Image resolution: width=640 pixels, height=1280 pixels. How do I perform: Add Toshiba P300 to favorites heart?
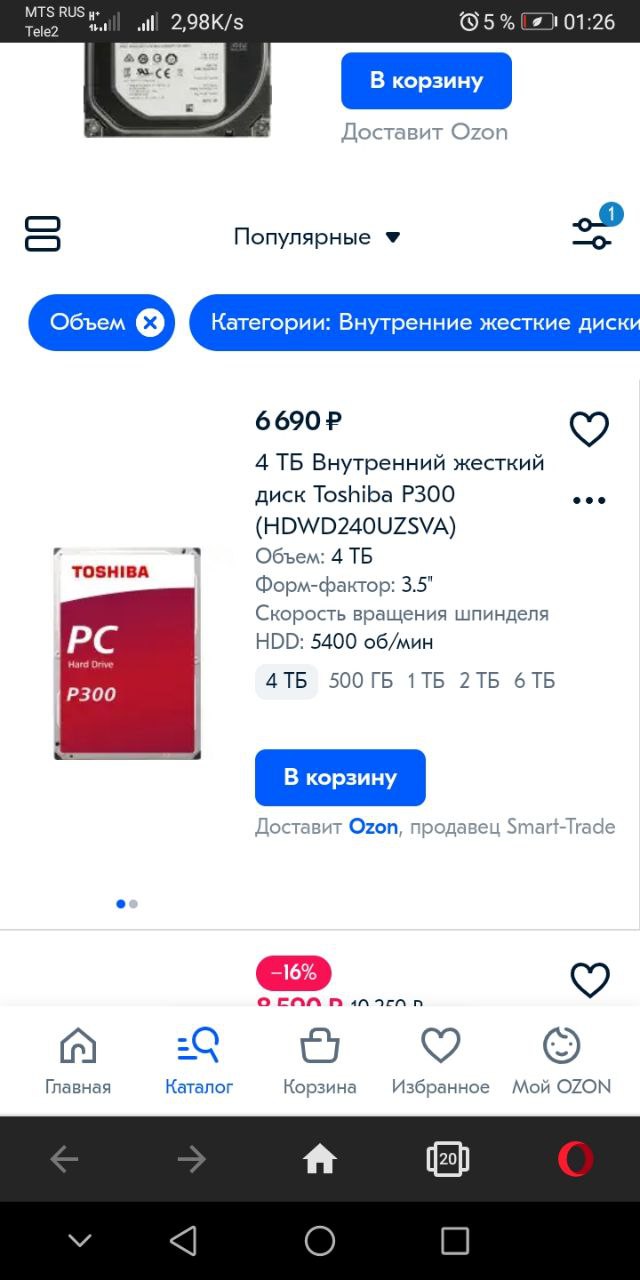point(589,429)
